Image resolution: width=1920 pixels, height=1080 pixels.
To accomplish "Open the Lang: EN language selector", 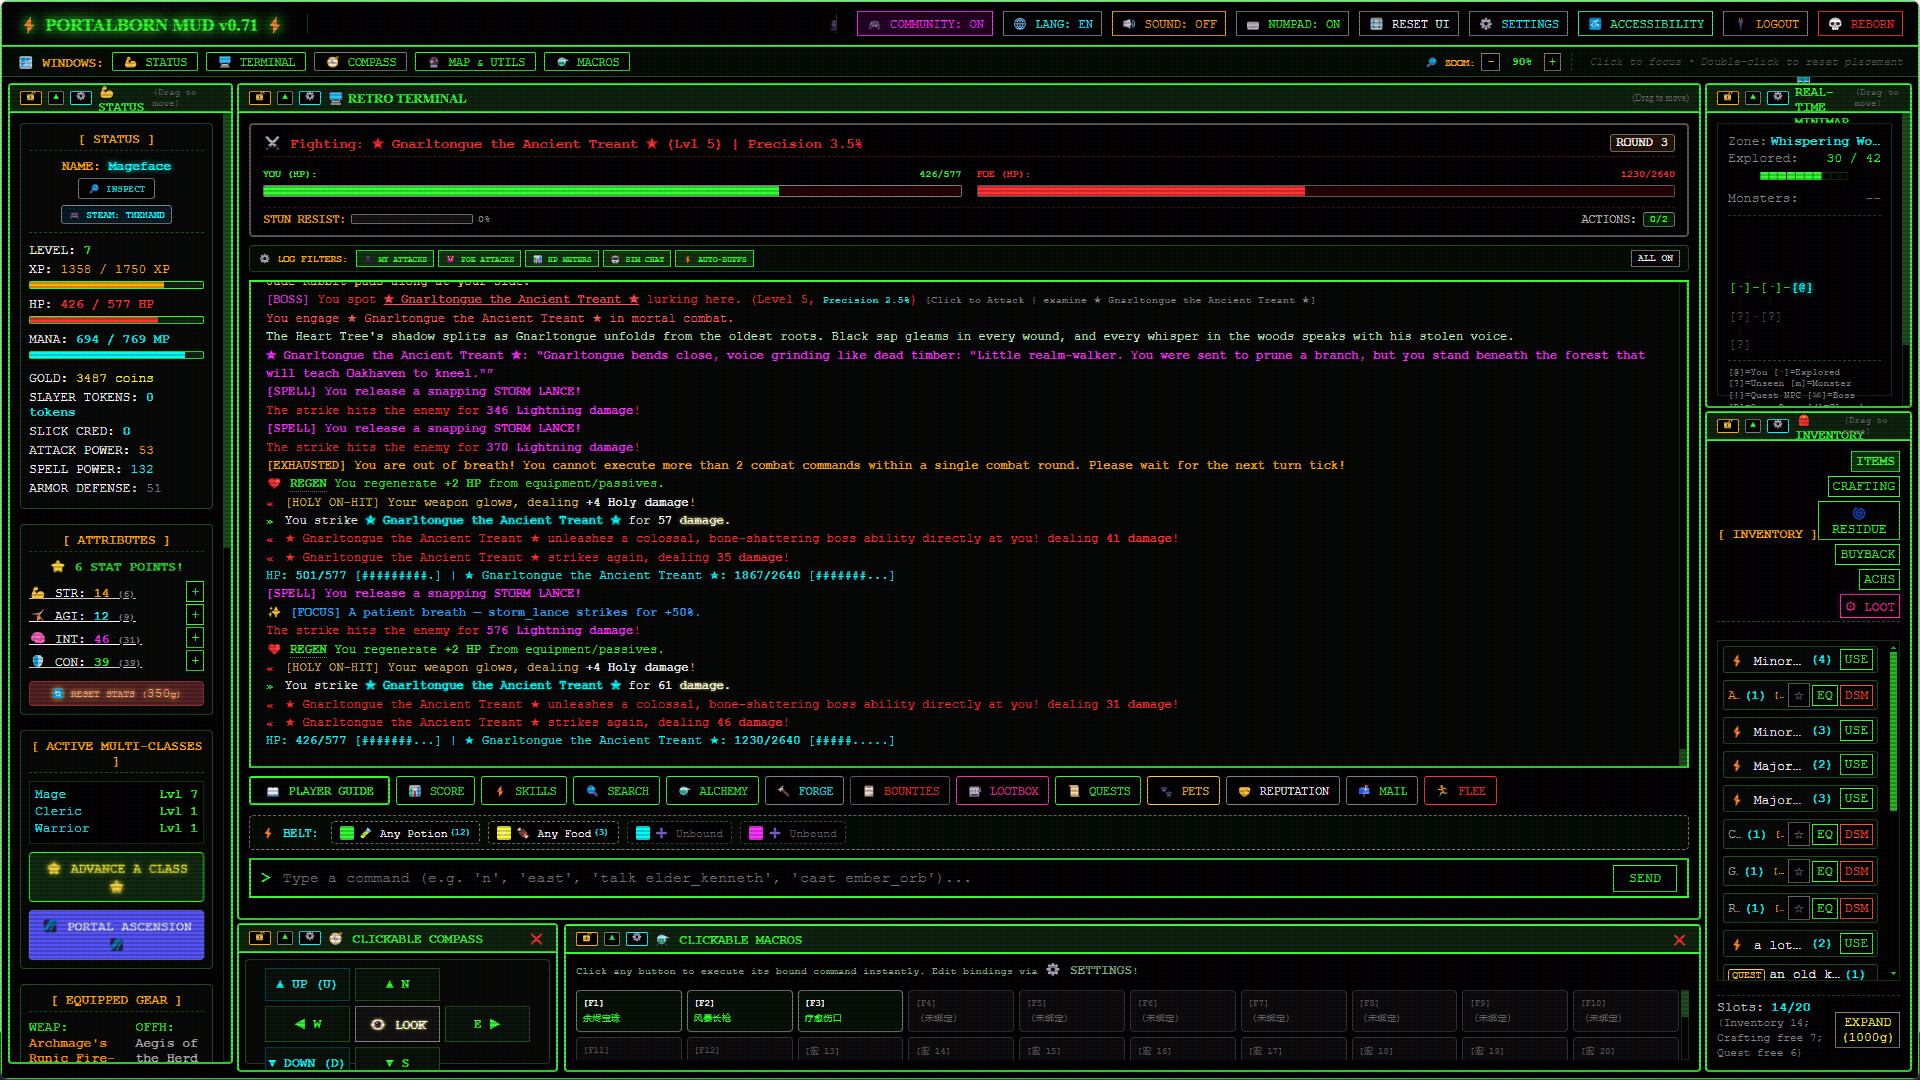I will pyautogui.click(x=1053, y=24).
